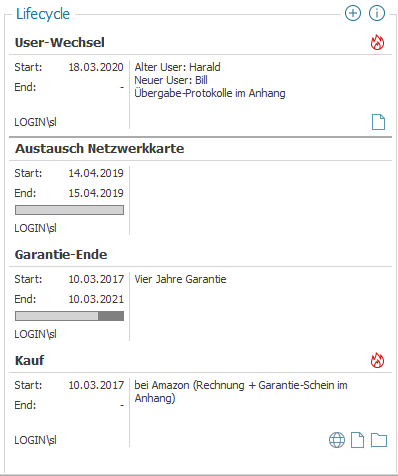Open the globe web link in Kauf
The width and height of the screenshot is (398, 476).
click(337, 440)
